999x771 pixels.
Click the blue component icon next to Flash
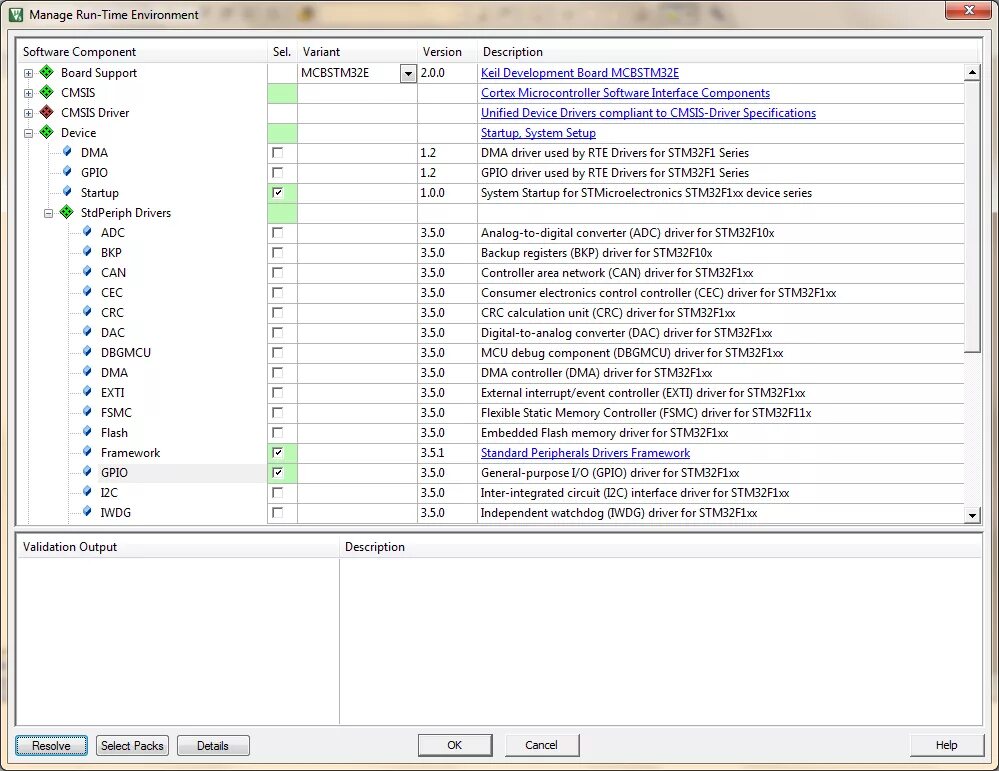87,432
